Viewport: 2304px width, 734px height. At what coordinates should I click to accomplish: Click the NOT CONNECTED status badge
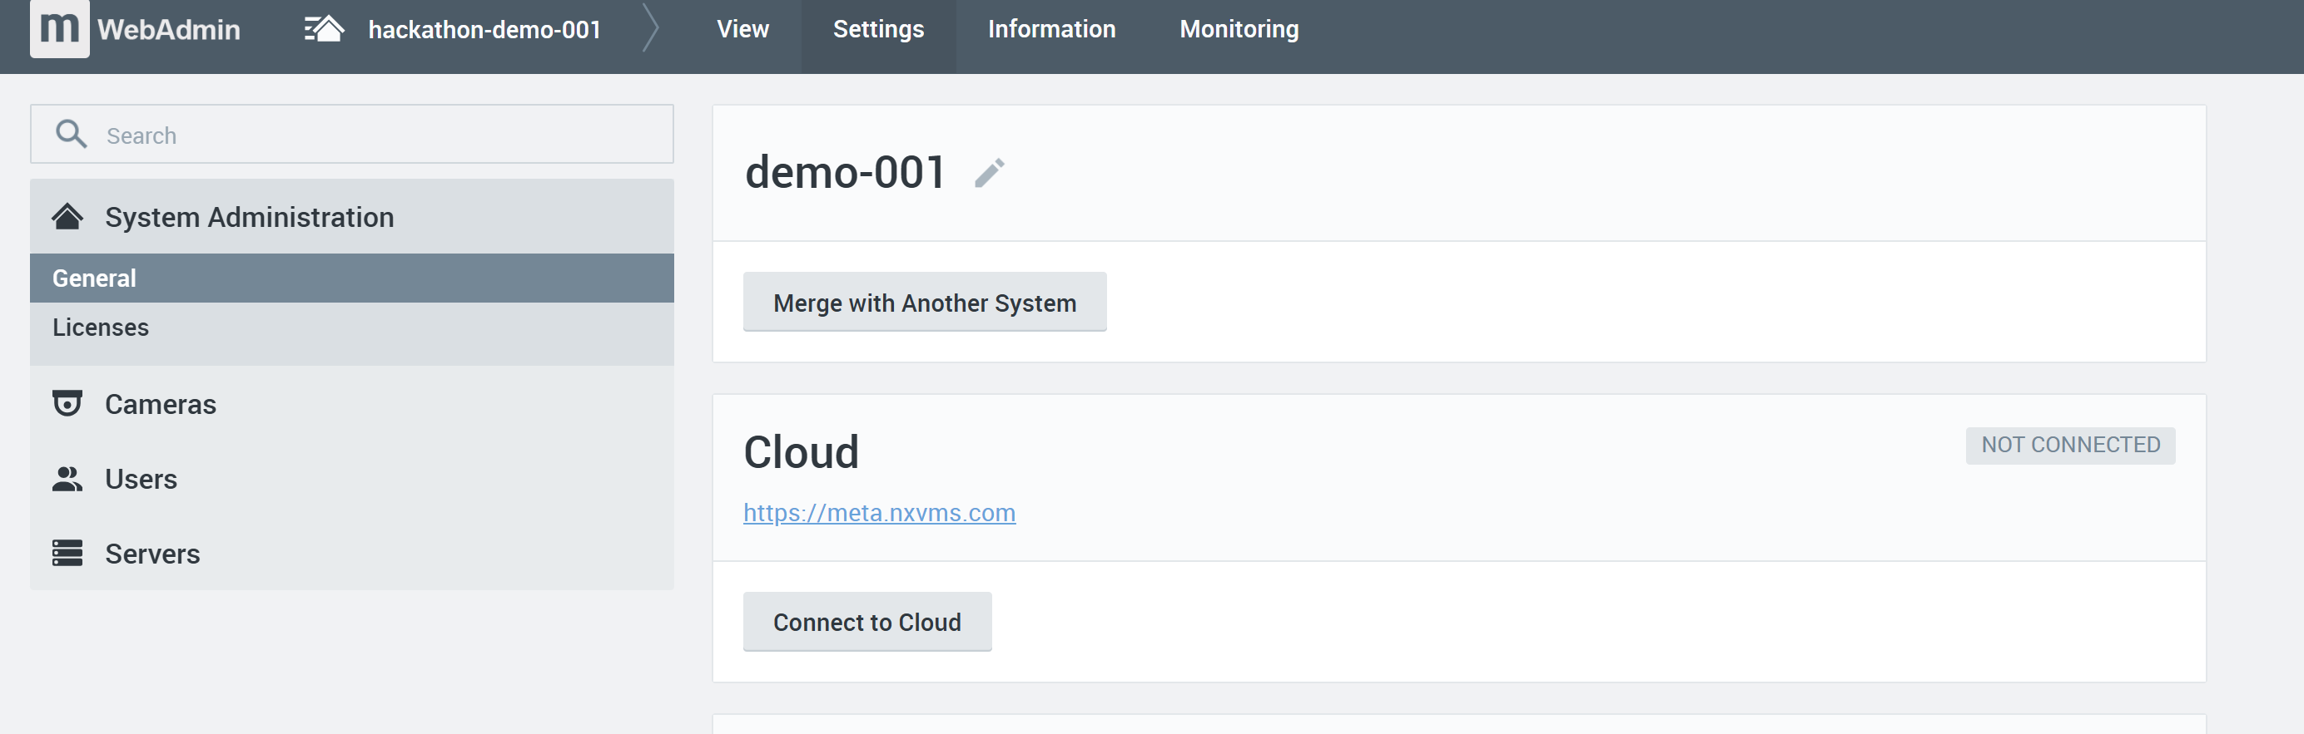coord(2069,445)
